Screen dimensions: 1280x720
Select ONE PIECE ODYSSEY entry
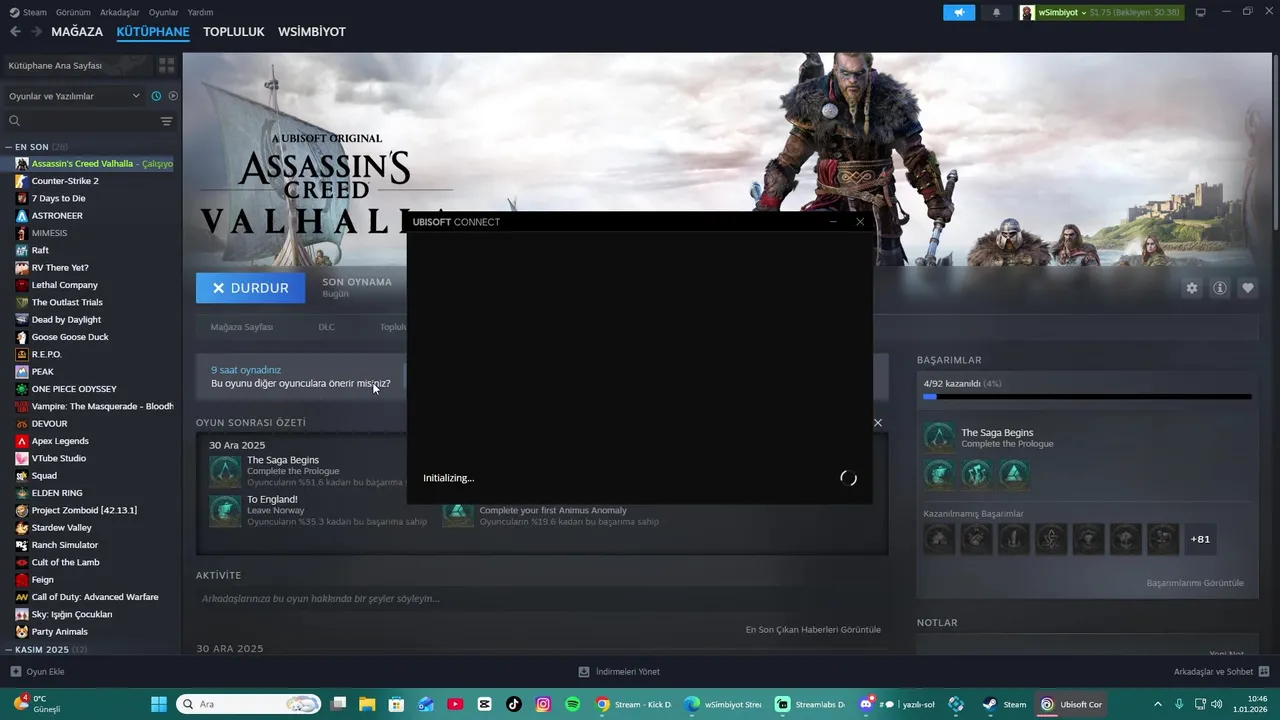[x=74, y=389]
